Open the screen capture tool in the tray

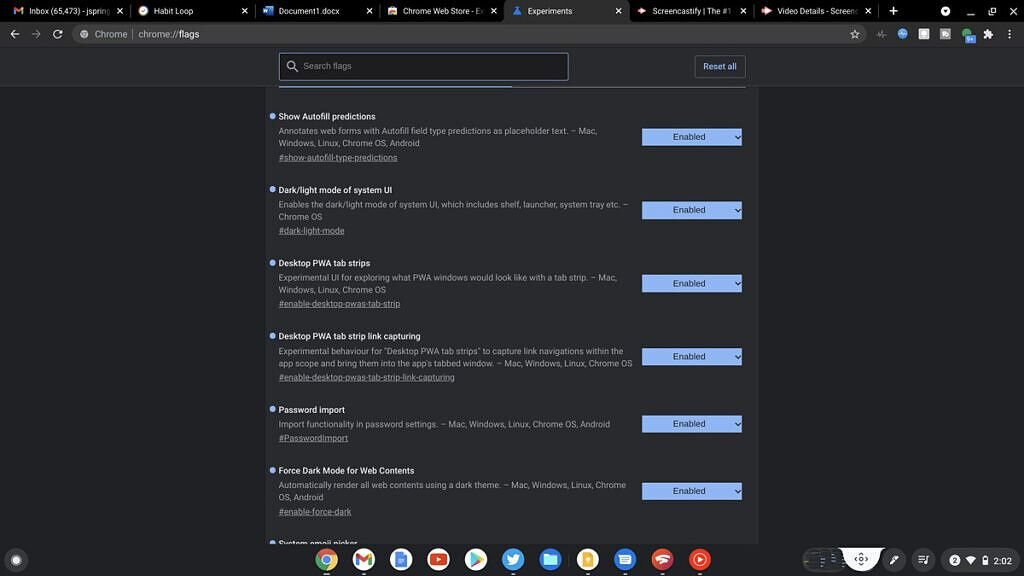pos(861,559)
